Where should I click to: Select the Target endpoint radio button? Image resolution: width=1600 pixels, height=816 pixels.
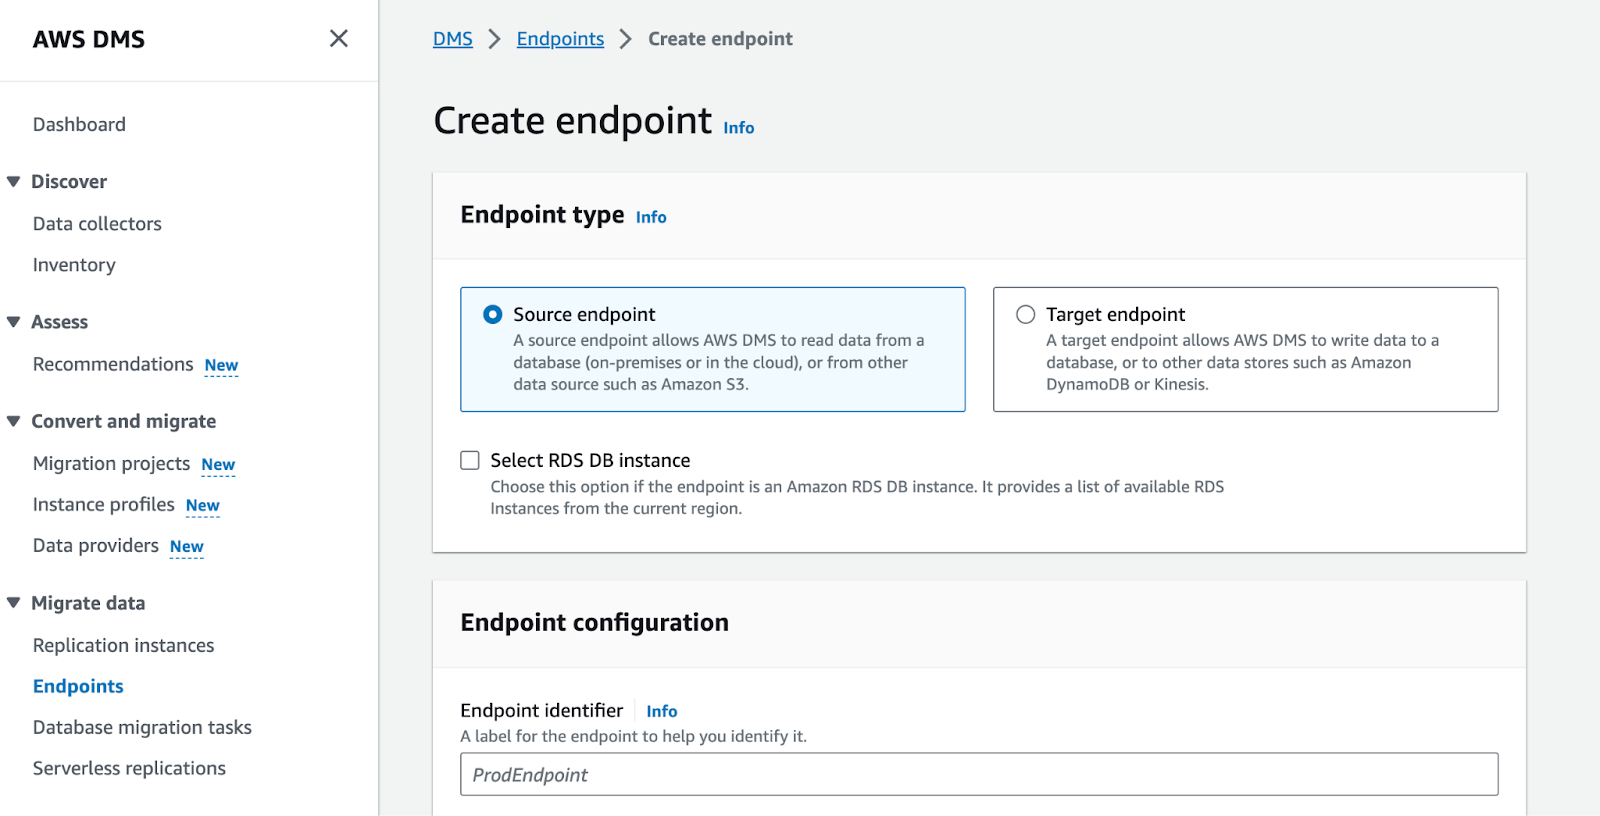pos(1026,314)
